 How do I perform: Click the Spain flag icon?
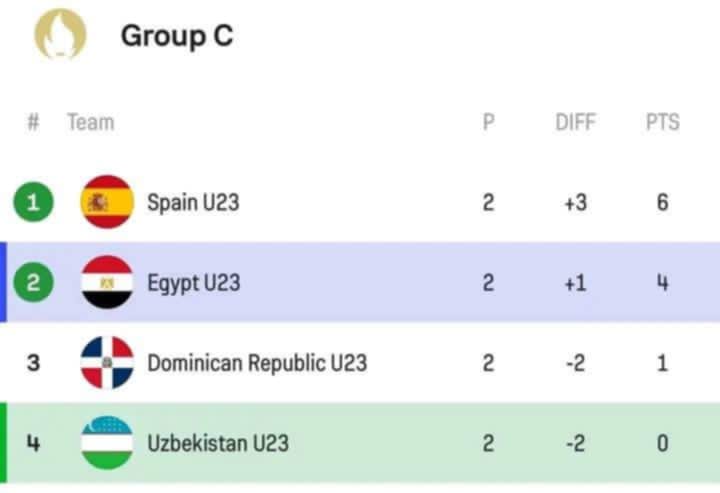tap(107, 202)
